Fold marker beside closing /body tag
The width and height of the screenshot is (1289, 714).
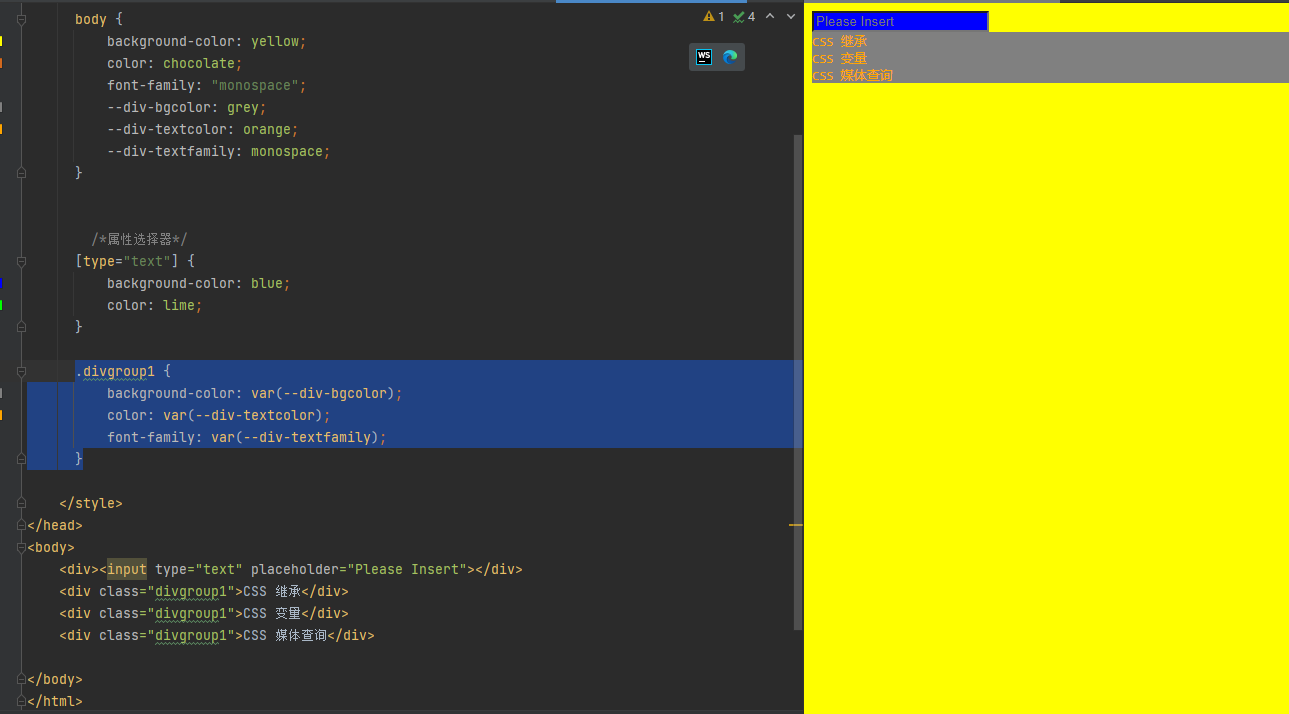pos(21,679)
